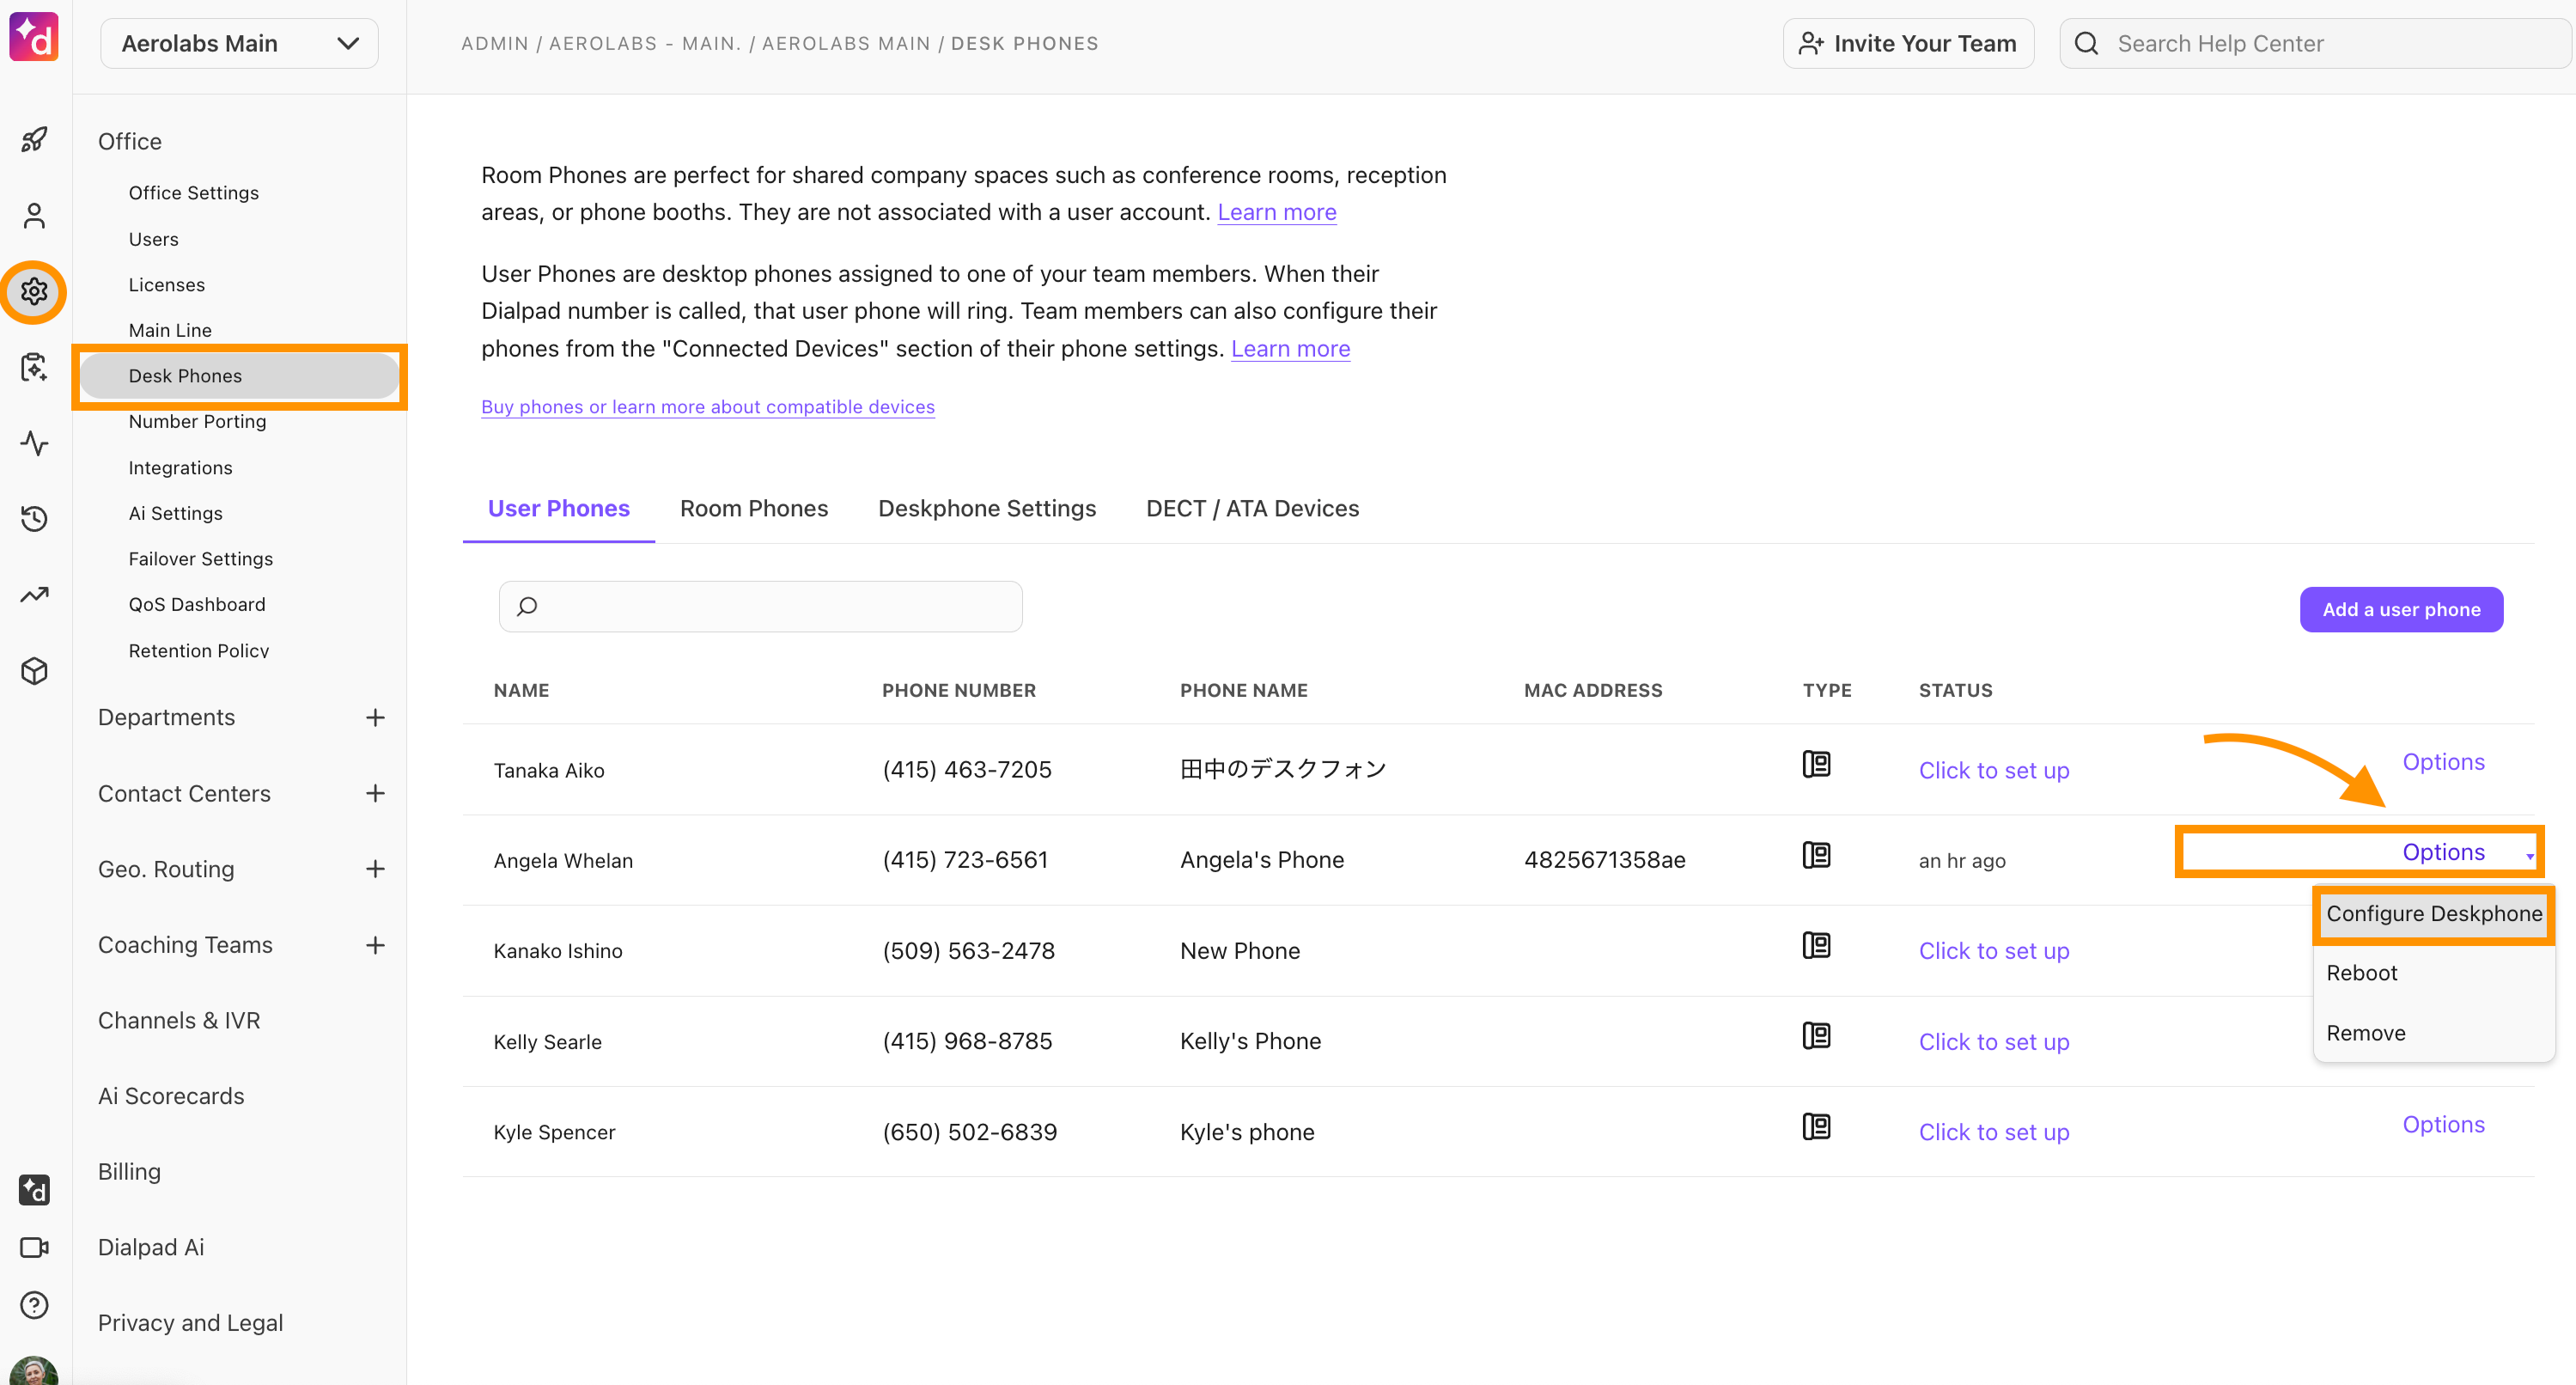Open Billing in the sidebar
This screenshot has width=2576, height=1385.
[x=129, y=1172]
